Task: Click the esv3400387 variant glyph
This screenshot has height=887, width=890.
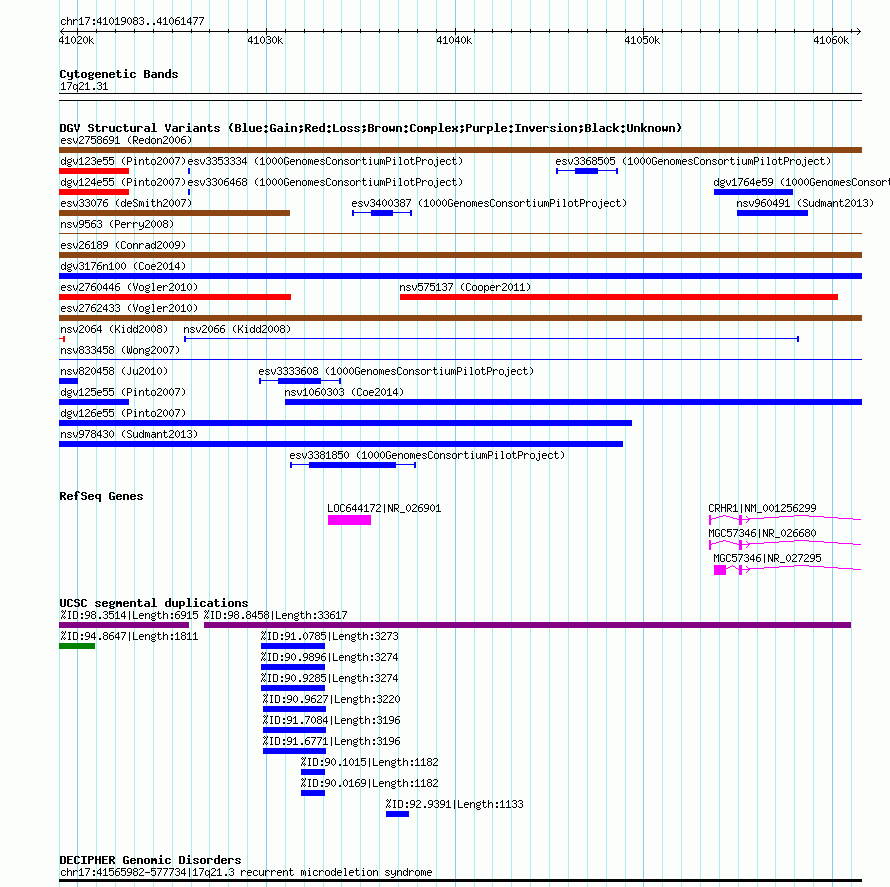Action: coord(381,213)
